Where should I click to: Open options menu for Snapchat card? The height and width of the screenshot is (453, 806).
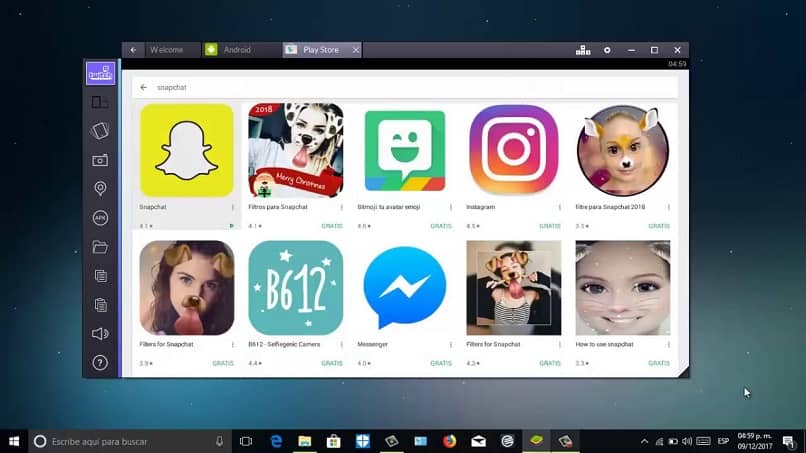[x=232, y=207]
